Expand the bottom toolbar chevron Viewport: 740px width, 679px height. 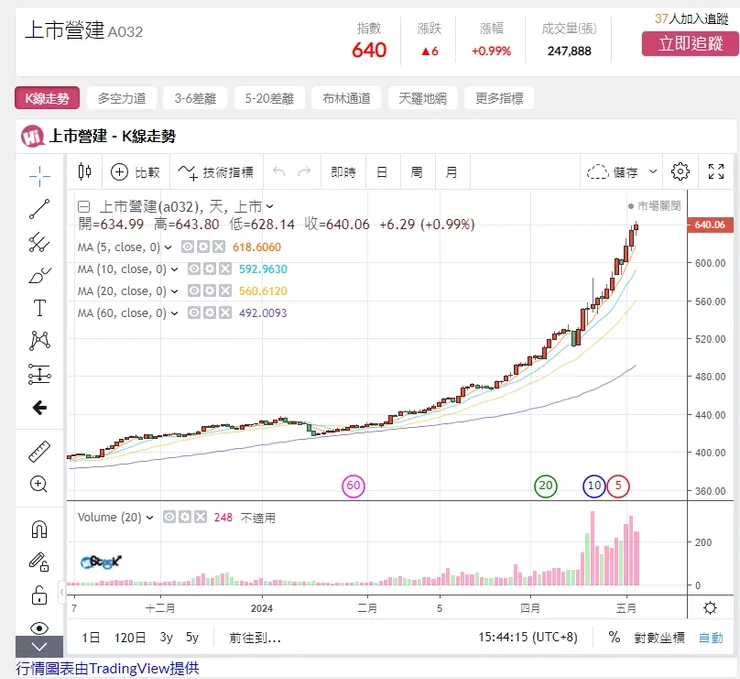click(x=39, y=646)
